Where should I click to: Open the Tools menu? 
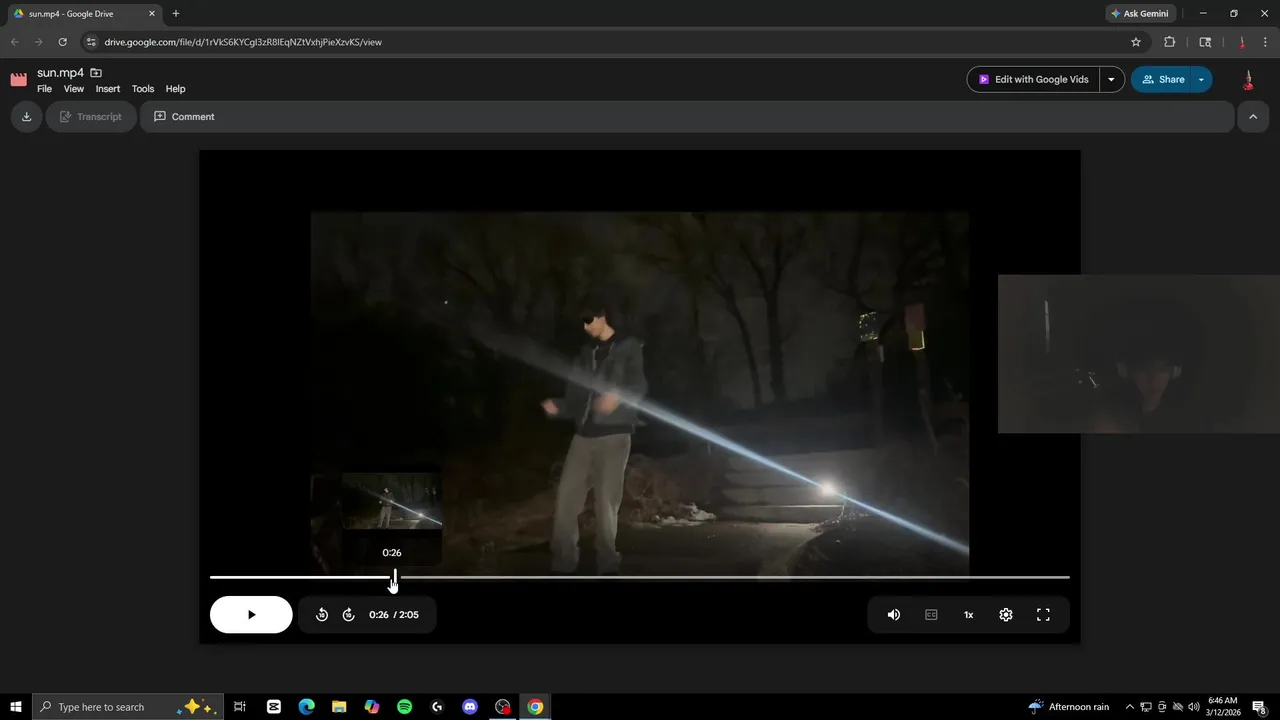click(143, 89)
